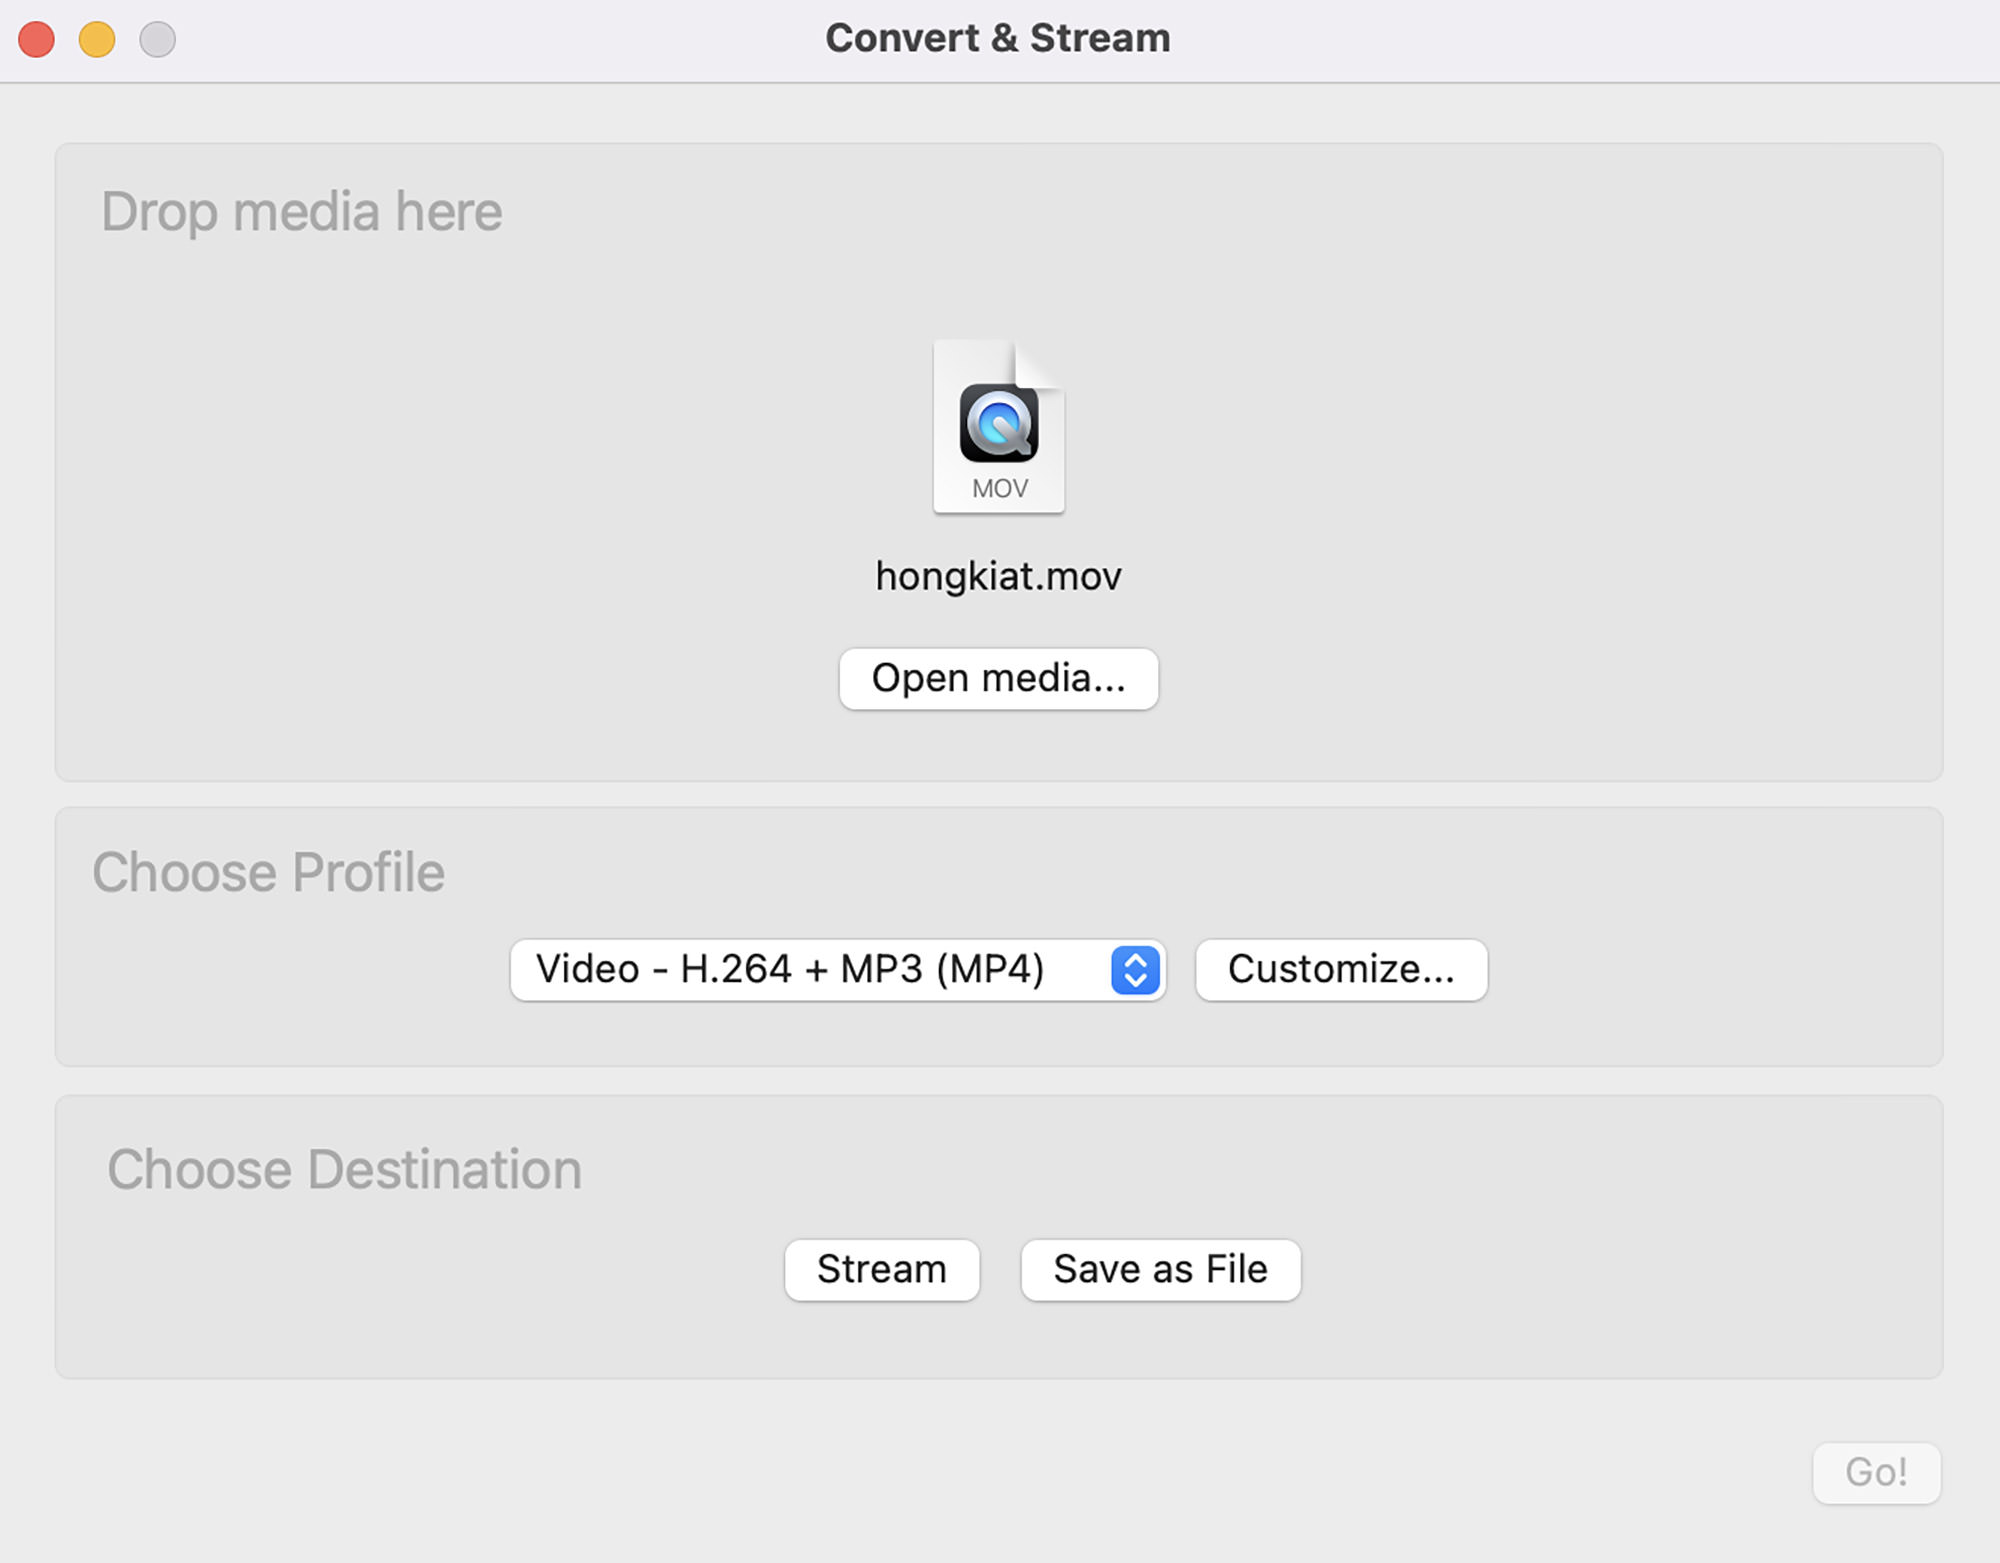Click the Go! button

click(x=1877, y=1473)
